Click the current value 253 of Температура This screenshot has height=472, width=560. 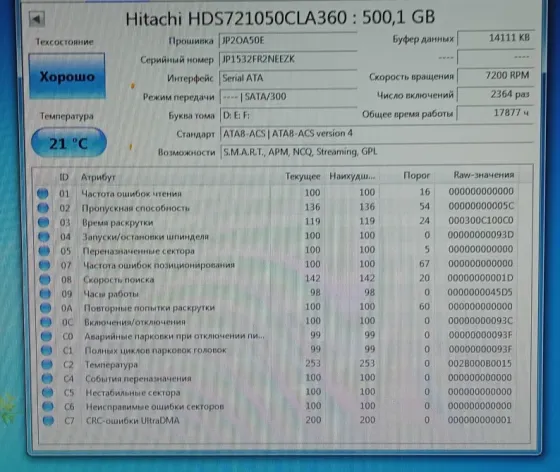click(313, 363)
